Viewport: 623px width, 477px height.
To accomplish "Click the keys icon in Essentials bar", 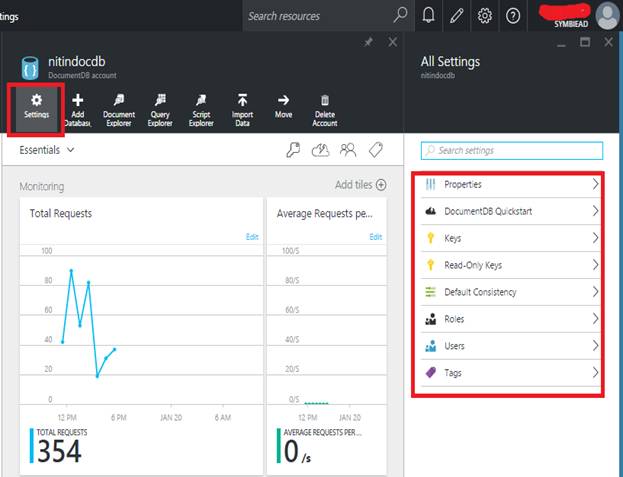I will [x=293, y=150].
